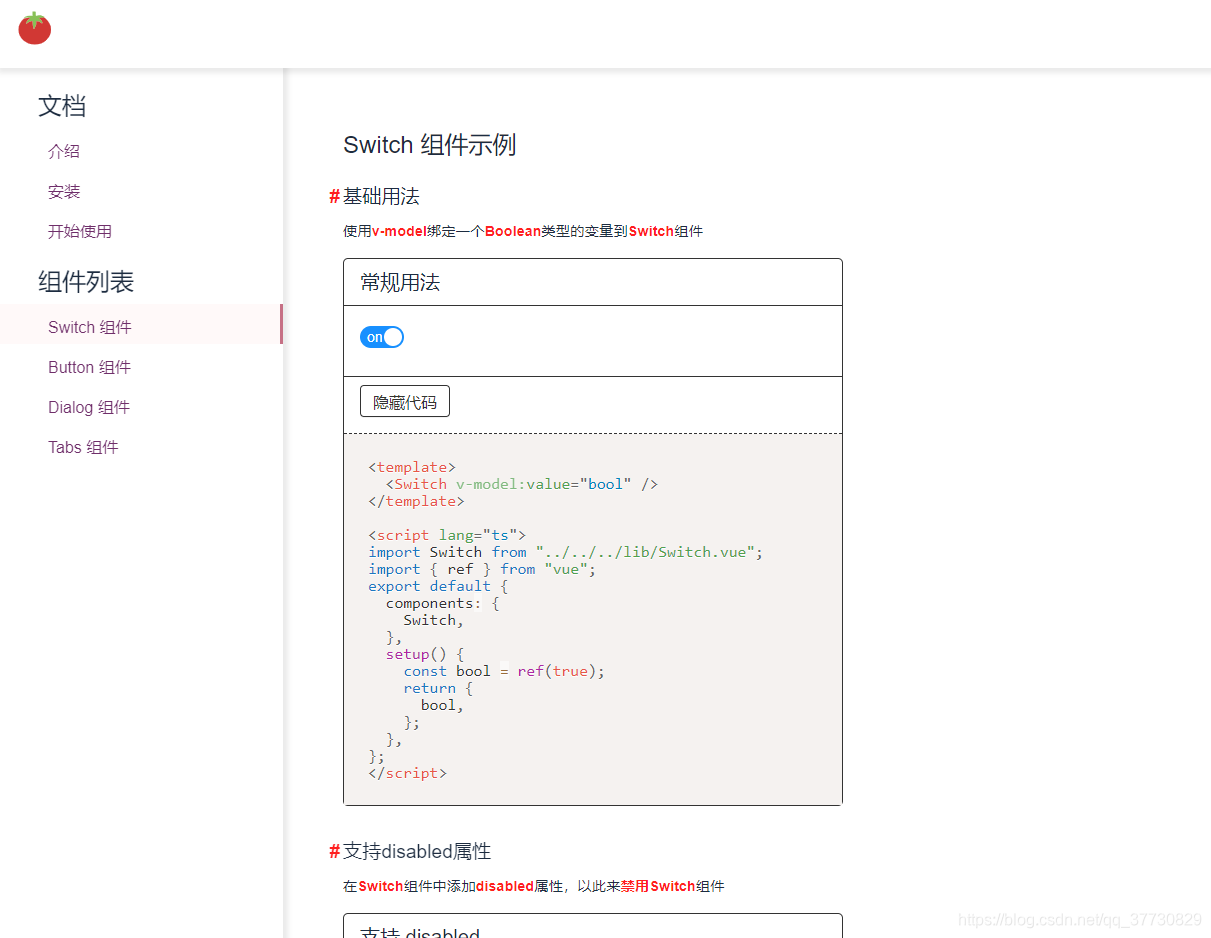Click the tomato logo icon
The height and width of the screenshot is (938, 1211).
pos(35,28)
